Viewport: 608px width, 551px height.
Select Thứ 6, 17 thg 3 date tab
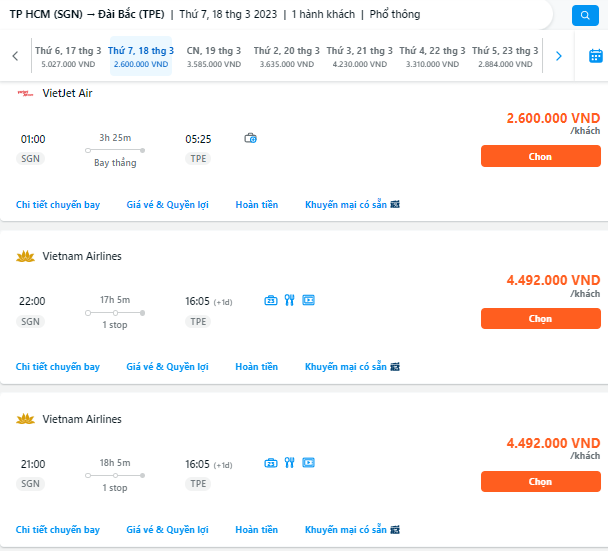(68, 56)
